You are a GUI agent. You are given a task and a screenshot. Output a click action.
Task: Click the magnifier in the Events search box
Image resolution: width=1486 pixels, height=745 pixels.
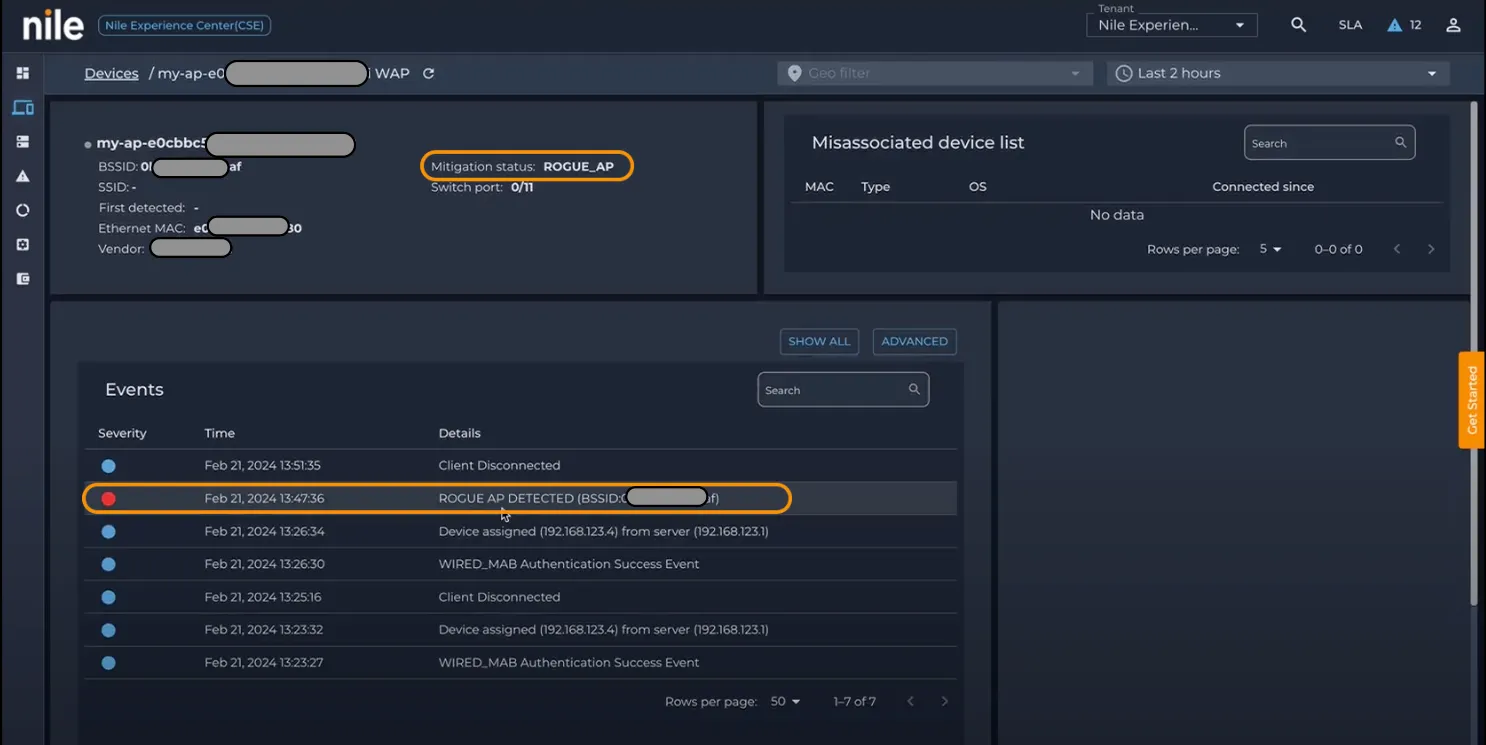pos(914,389)
